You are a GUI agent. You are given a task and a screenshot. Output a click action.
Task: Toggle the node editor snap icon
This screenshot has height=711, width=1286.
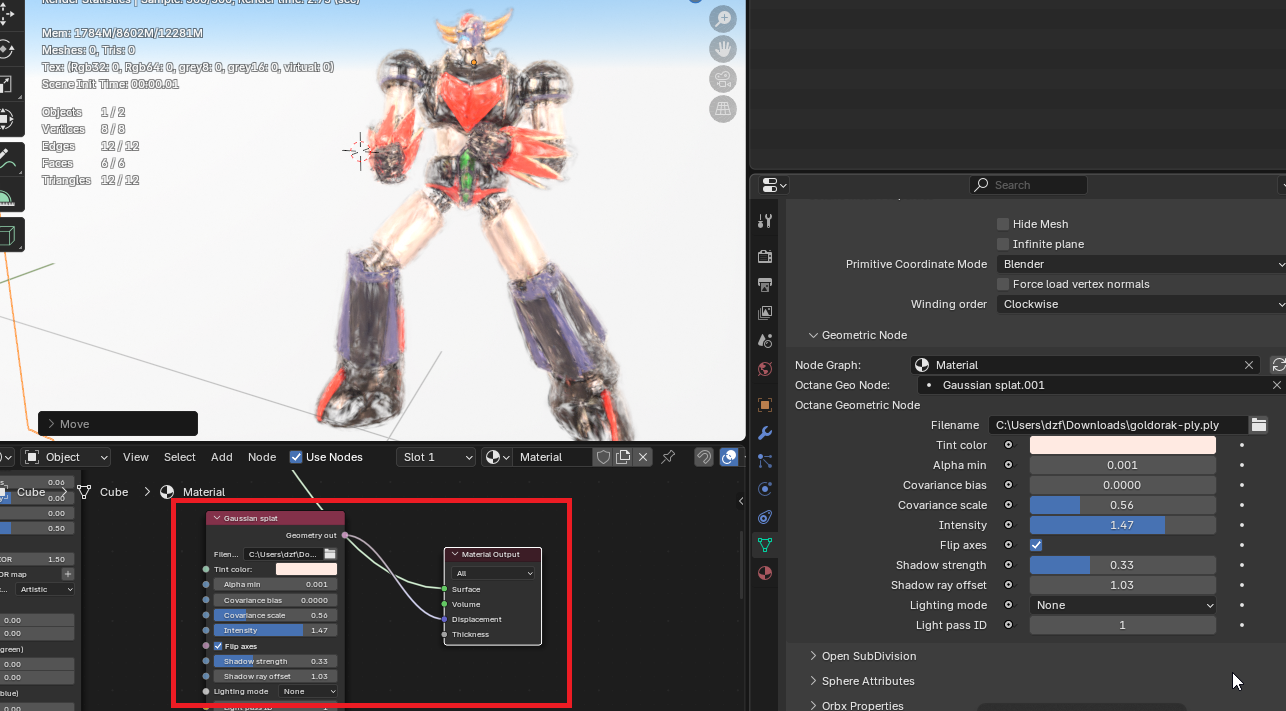(x=704, y=457)
